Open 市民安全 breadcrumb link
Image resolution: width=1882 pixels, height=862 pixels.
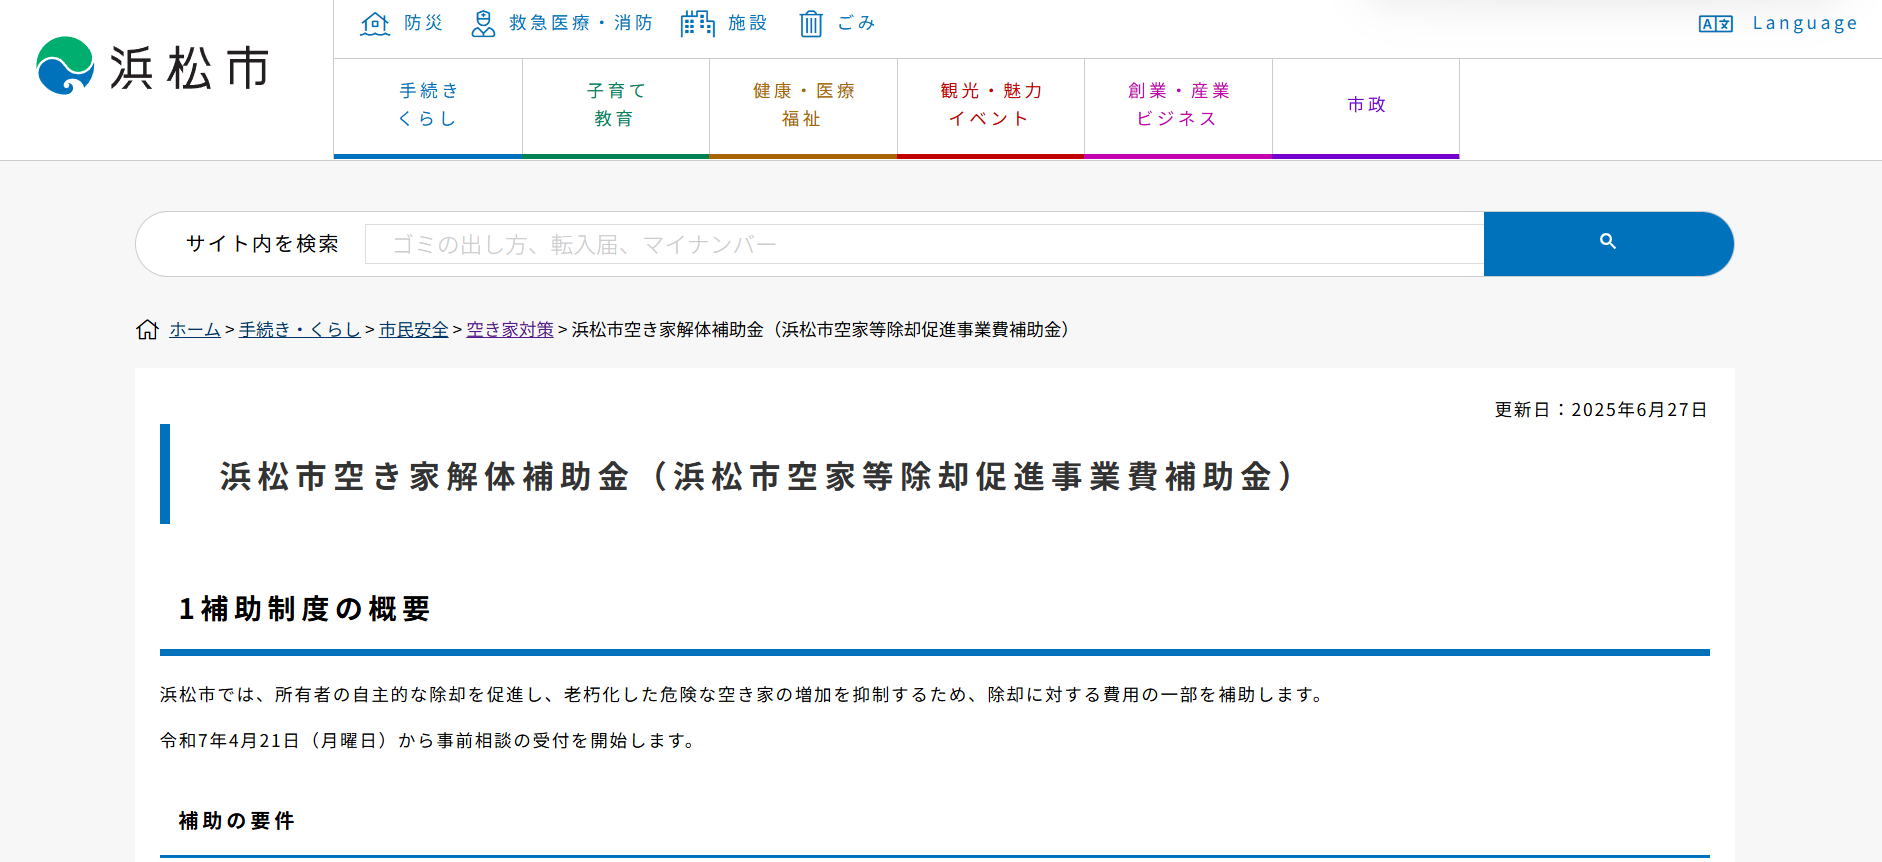[x=413, y=330]
